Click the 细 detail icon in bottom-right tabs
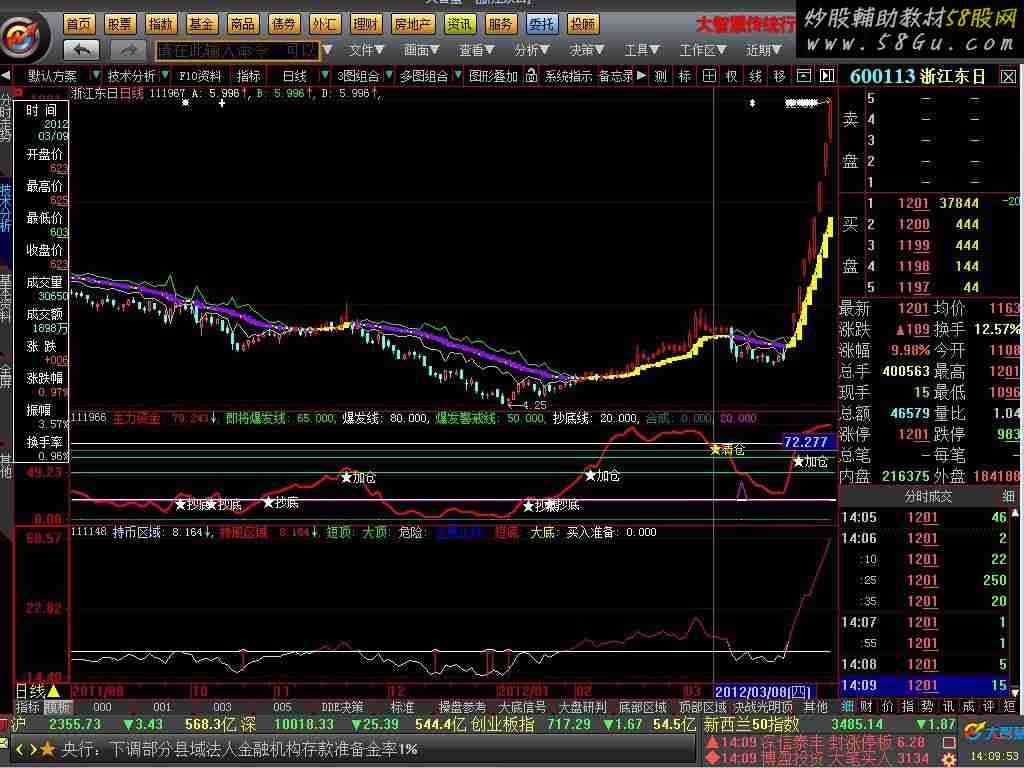 pos(847,707)
